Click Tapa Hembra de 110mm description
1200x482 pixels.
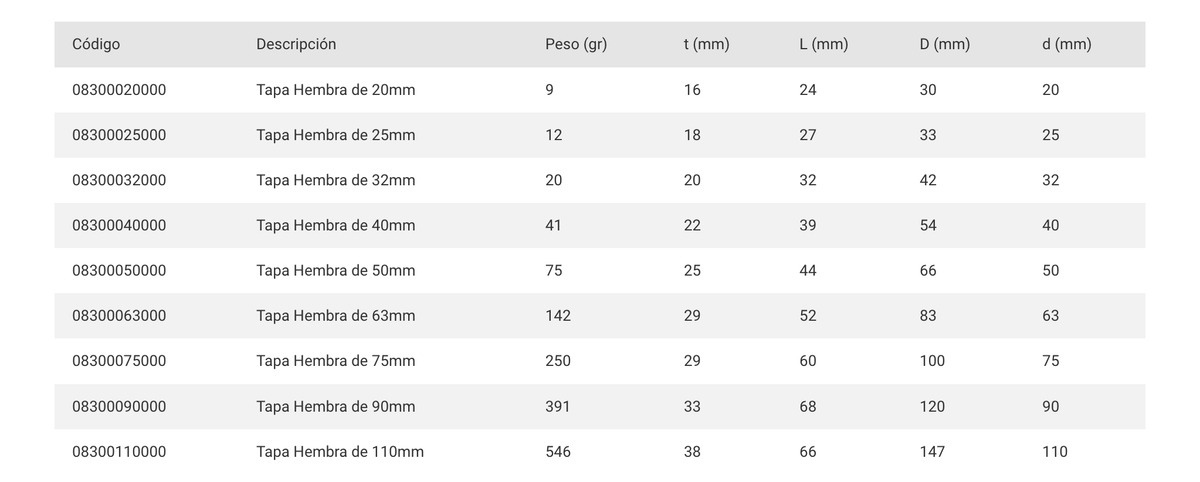point(340,452)
